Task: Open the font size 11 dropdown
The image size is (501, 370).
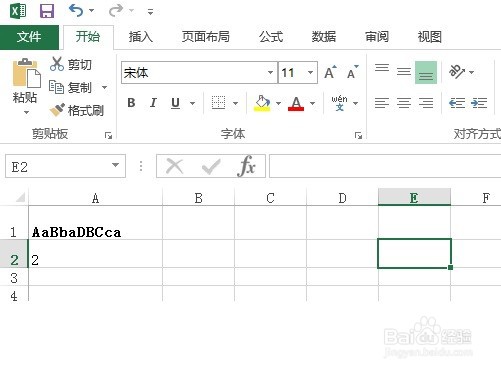Action: pyautogui.click(x=310, y=72)
